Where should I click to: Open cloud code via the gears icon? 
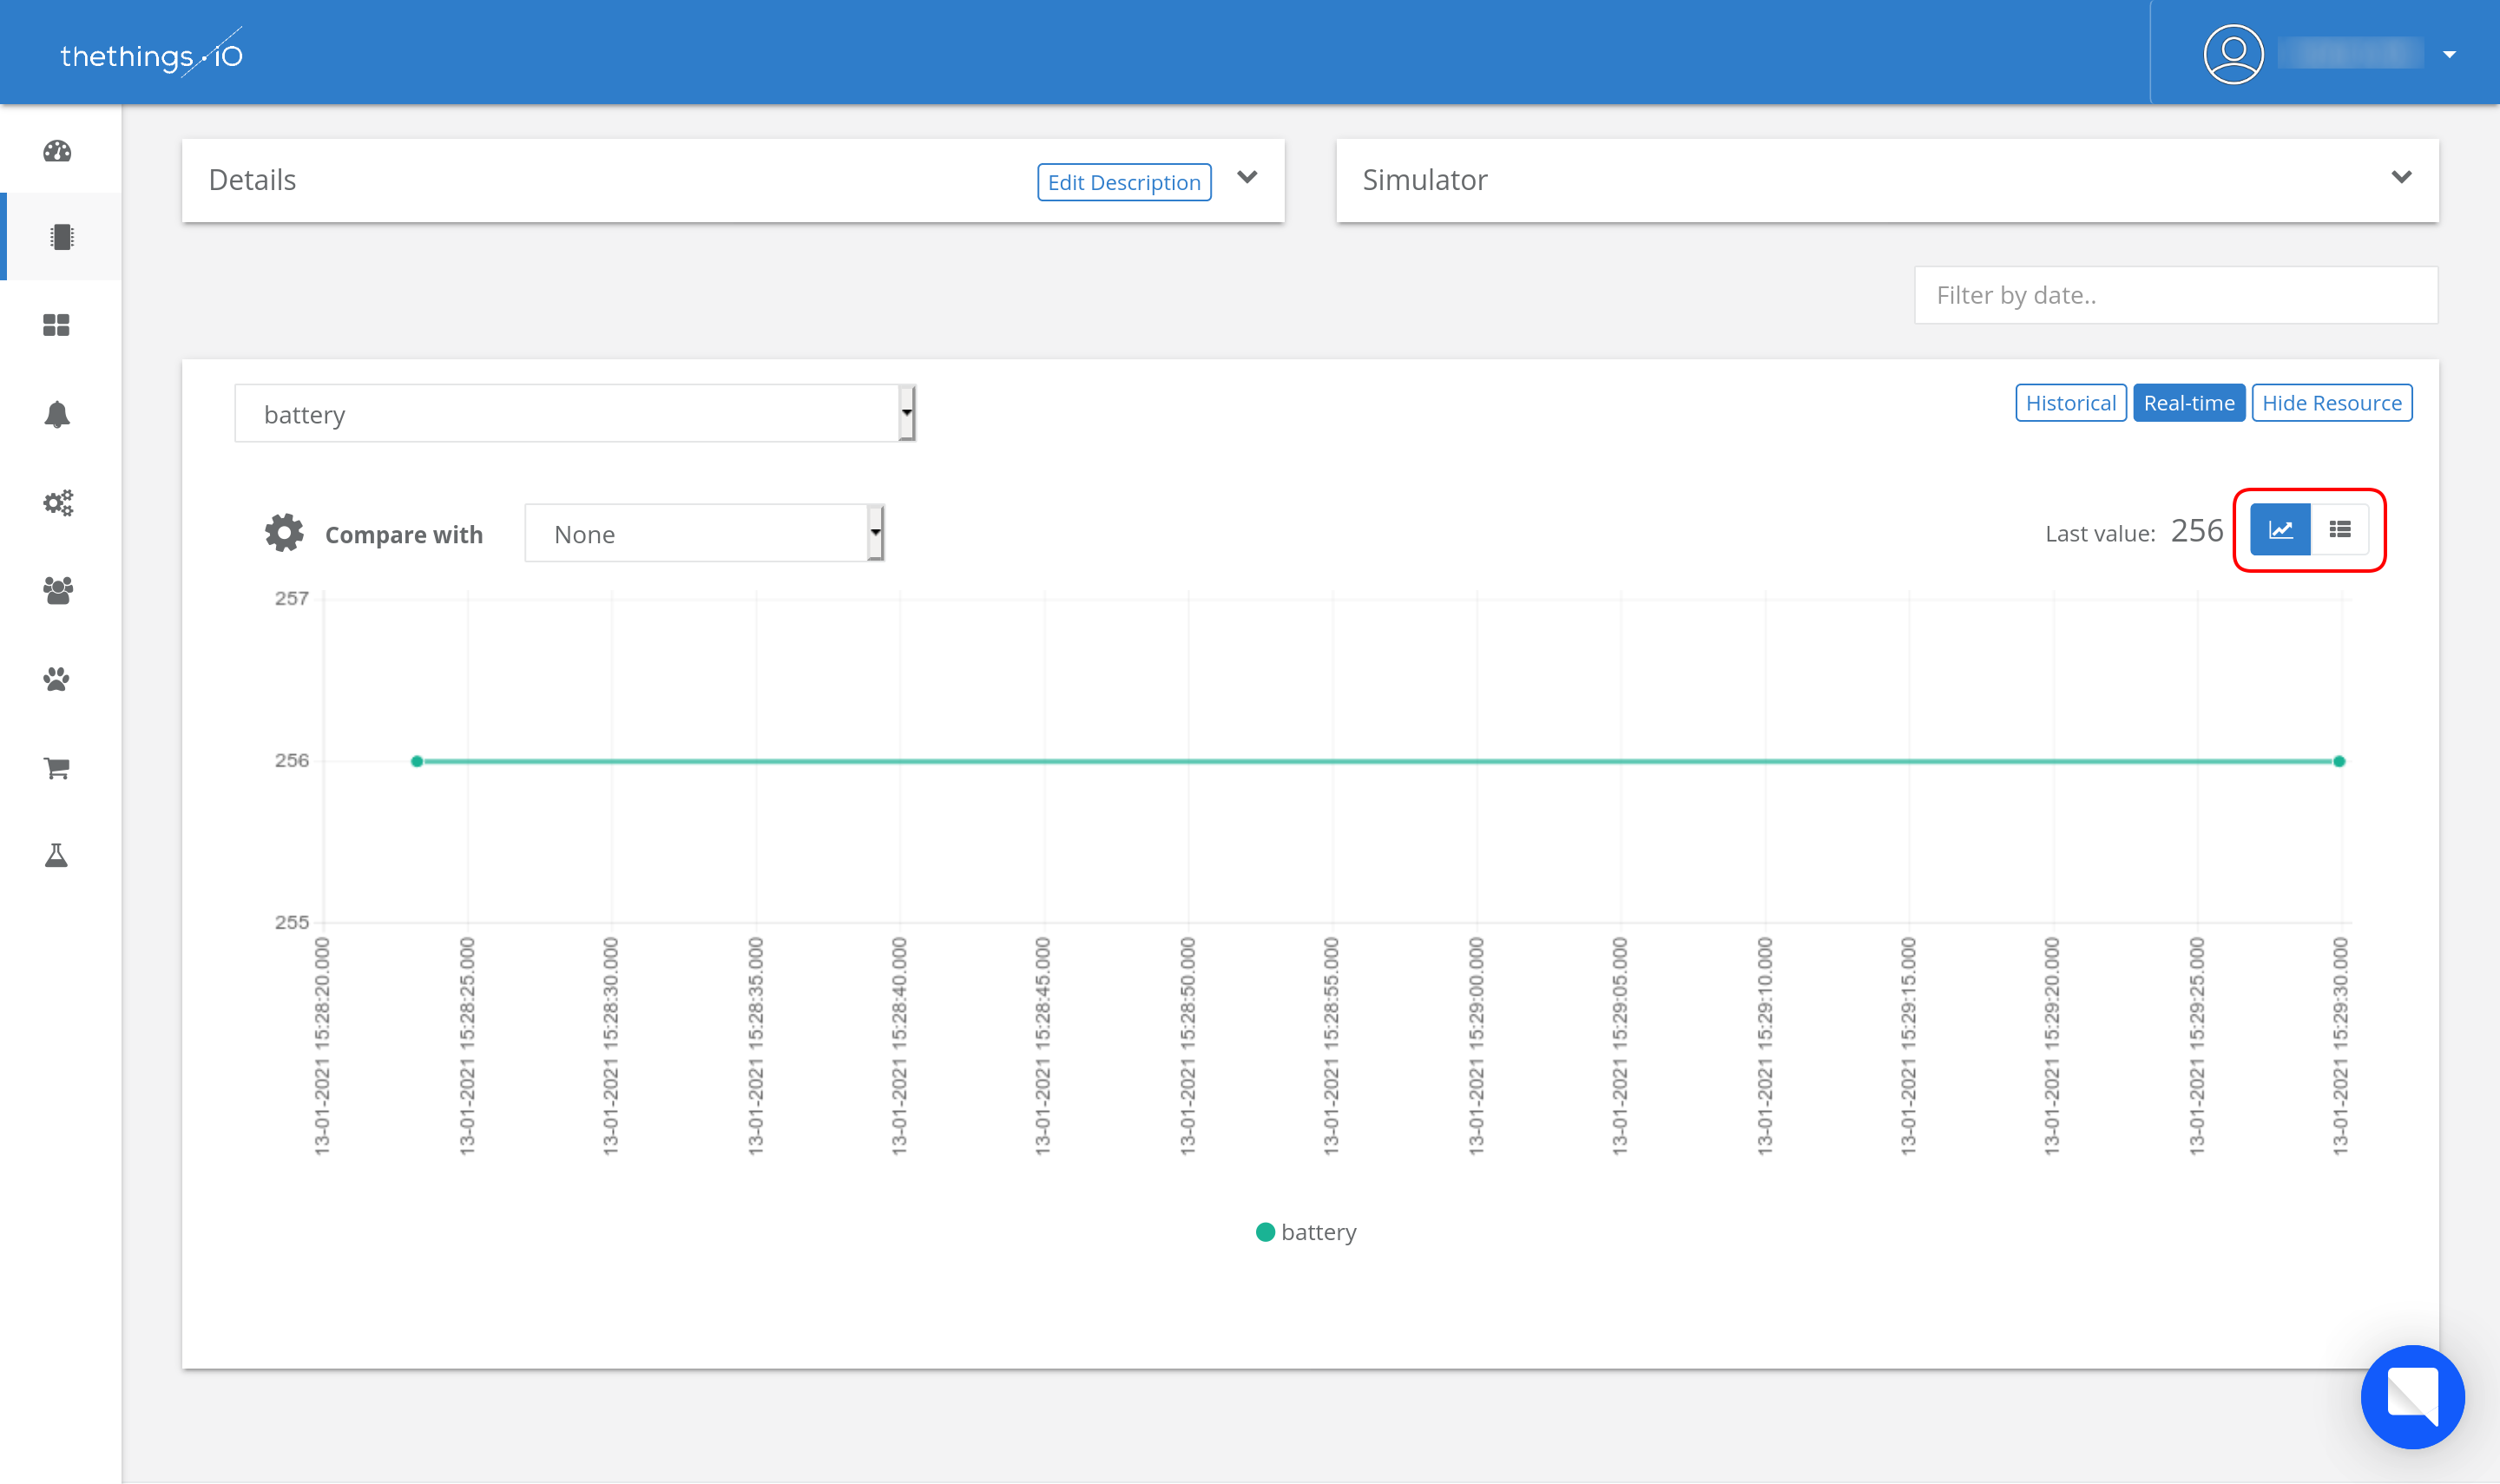[x=57, y=503]
